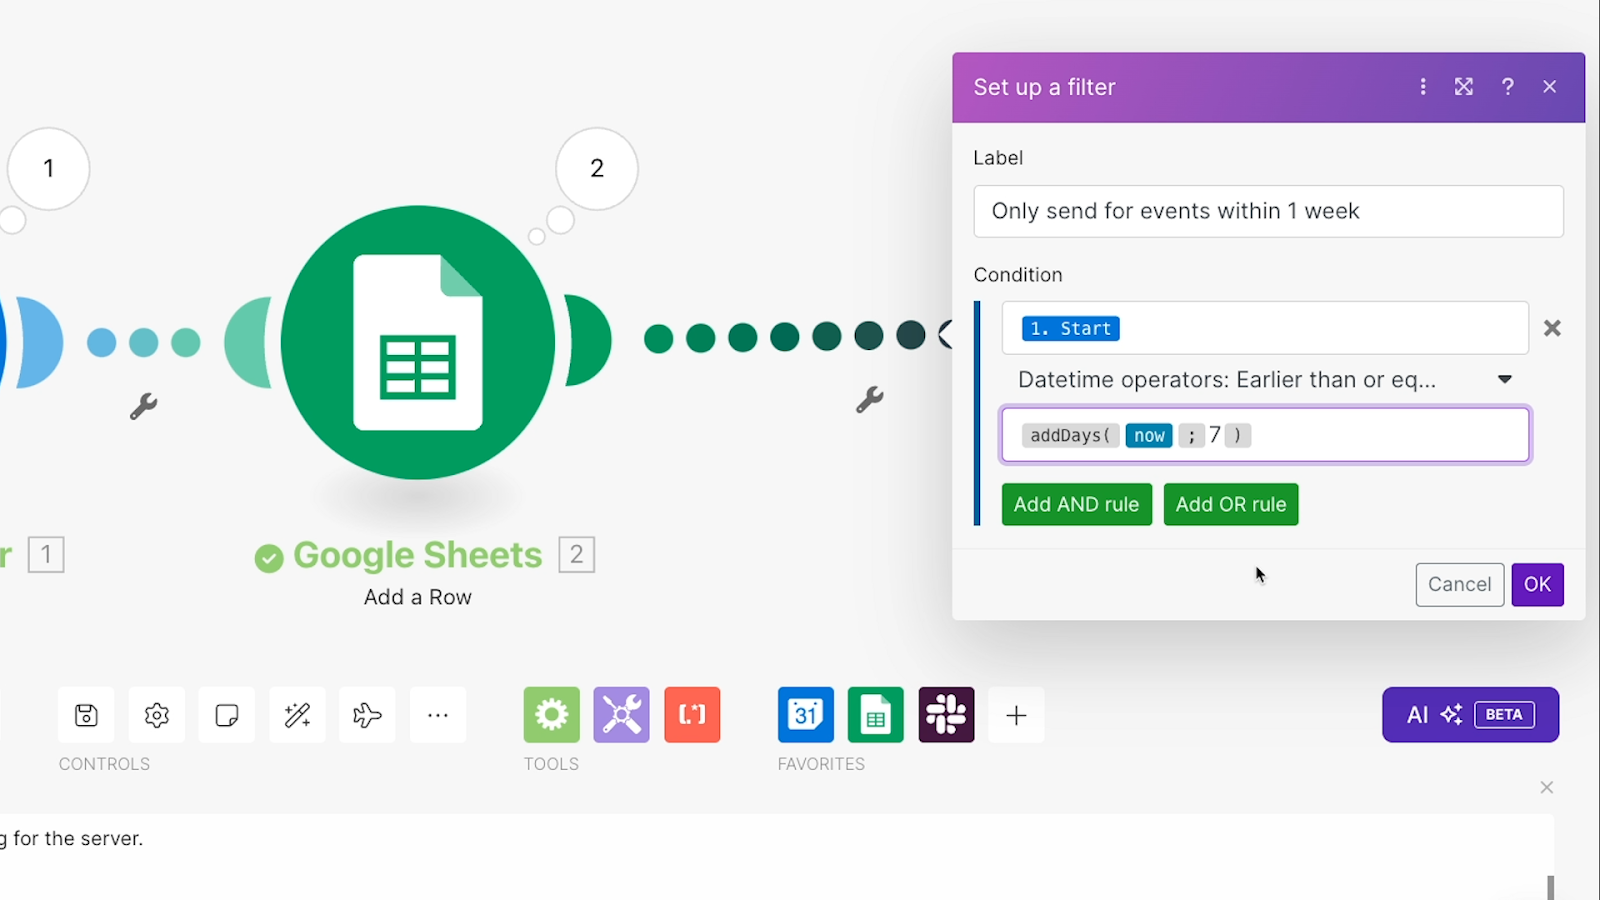Click the Add OR rule button

(1231, 504)
